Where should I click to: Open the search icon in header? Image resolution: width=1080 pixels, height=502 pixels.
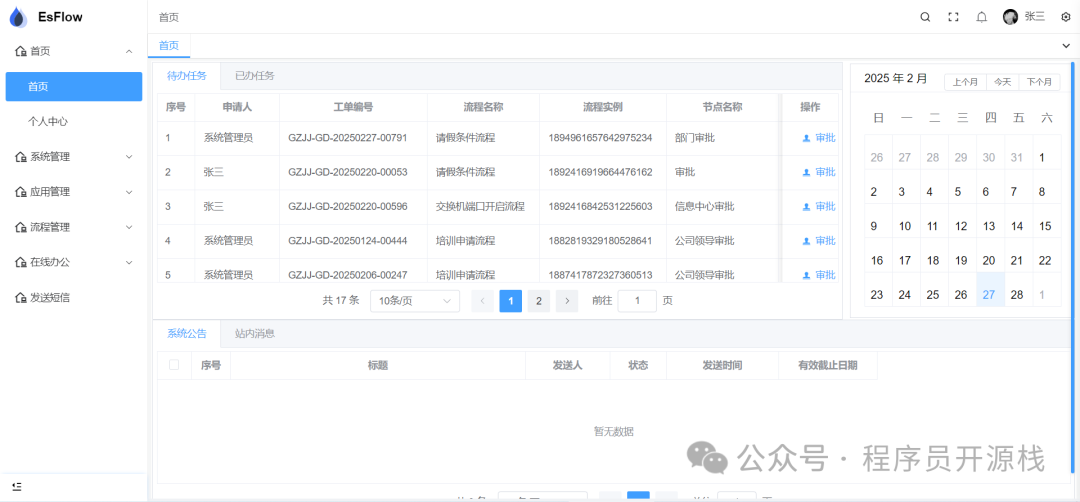(x=925, y=17)
